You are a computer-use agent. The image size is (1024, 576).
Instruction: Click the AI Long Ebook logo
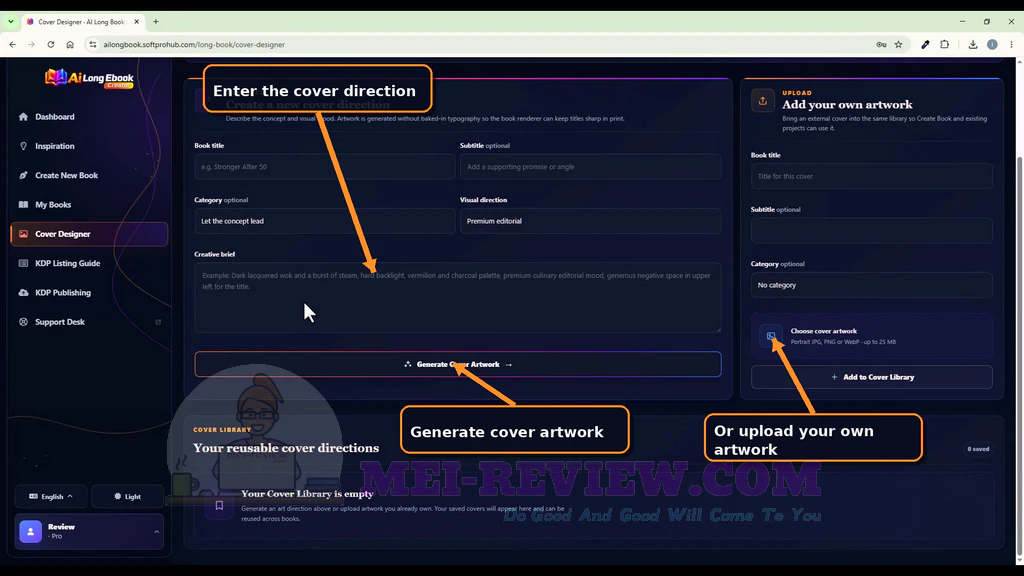click(89, 78)
